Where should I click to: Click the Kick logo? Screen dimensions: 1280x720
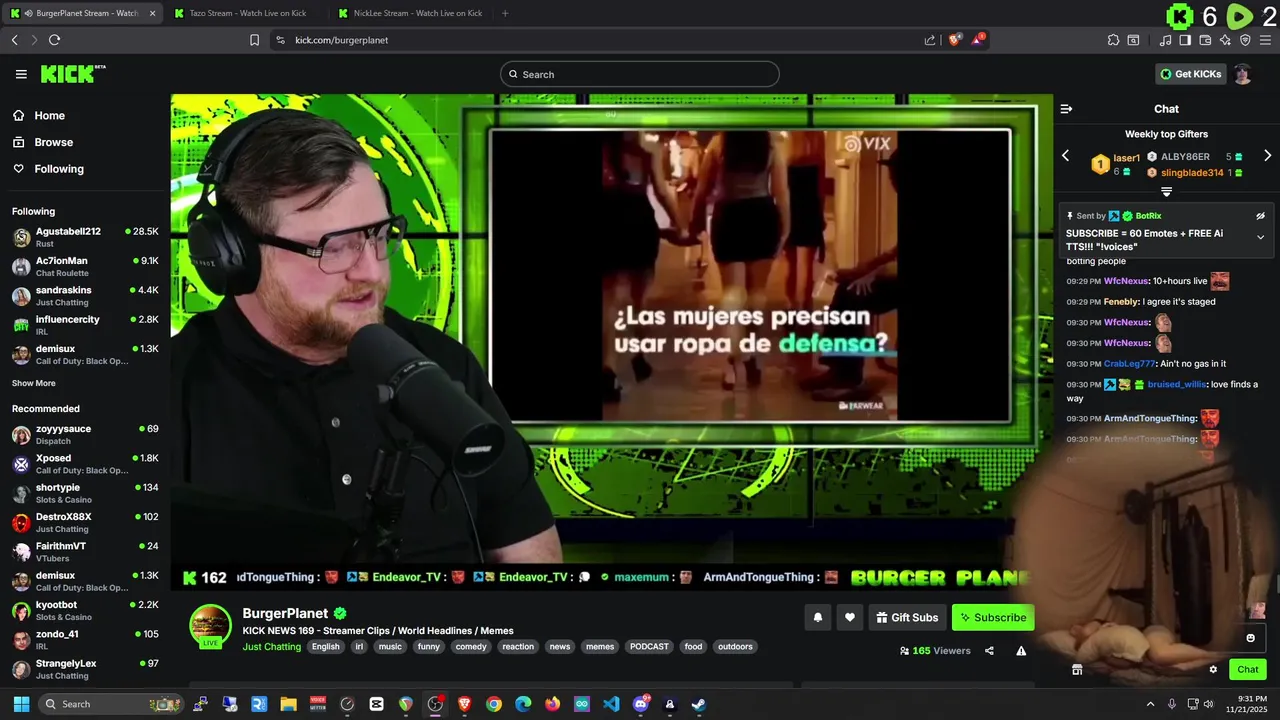73,74
